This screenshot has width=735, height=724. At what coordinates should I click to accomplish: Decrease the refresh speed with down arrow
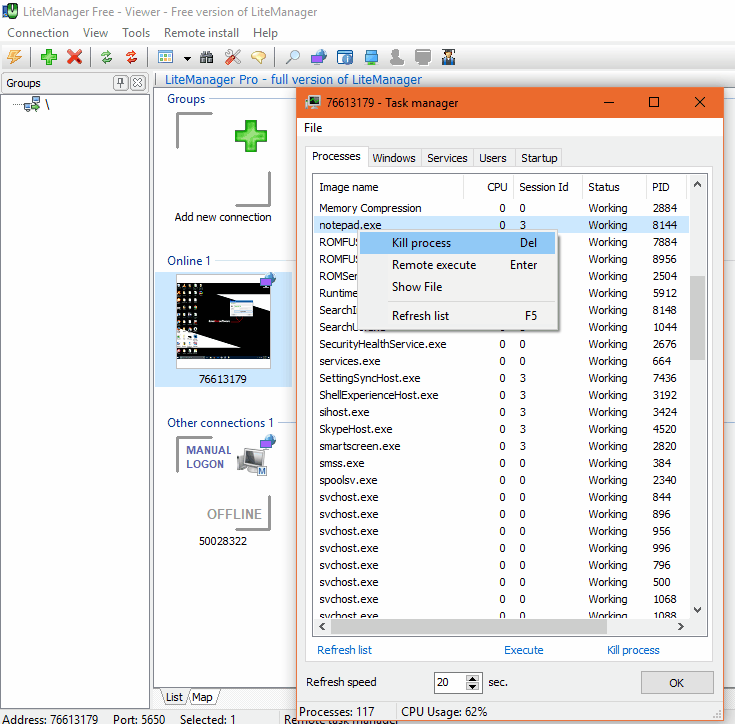coord(472,687)
